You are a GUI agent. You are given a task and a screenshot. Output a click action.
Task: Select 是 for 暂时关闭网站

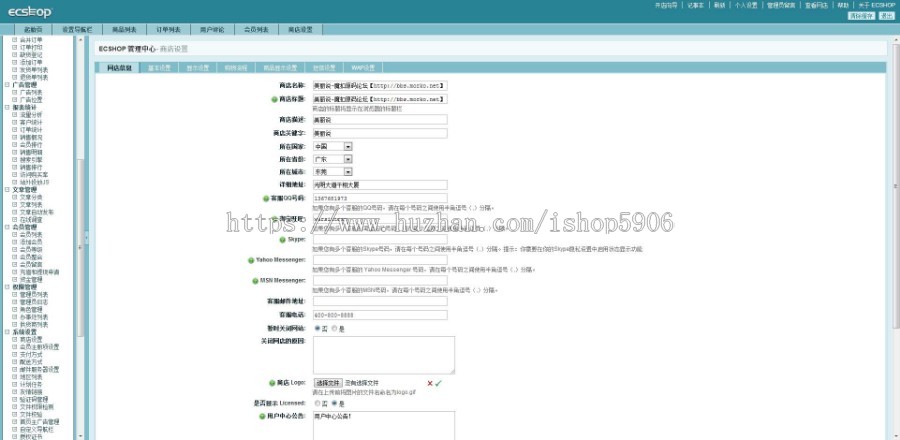click(x=335, y=329)
